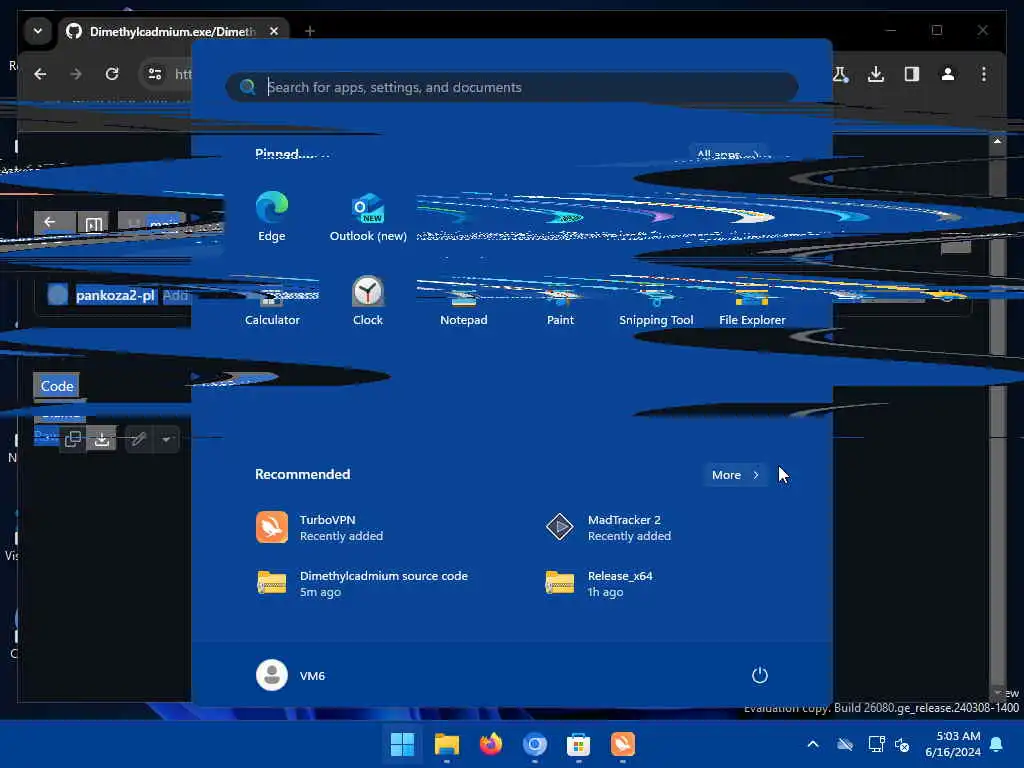Open Snipping Tool from pinned apps

656,307
